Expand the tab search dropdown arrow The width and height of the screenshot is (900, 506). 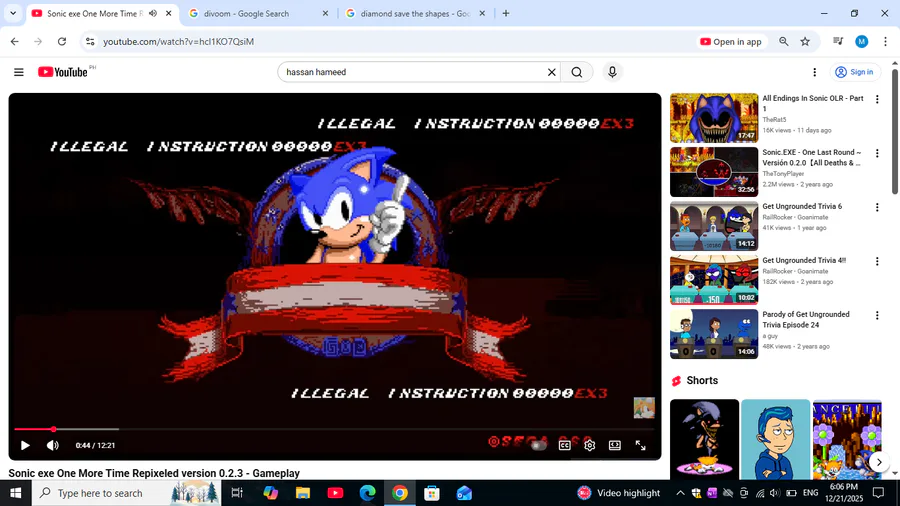13,13
